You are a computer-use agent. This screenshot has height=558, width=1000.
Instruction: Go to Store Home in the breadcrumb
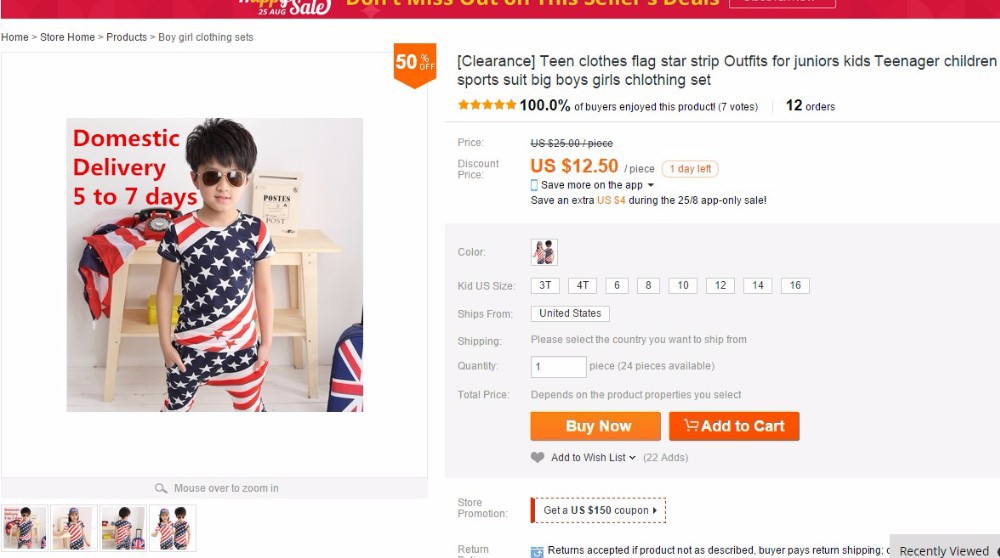tap(67, 37)
